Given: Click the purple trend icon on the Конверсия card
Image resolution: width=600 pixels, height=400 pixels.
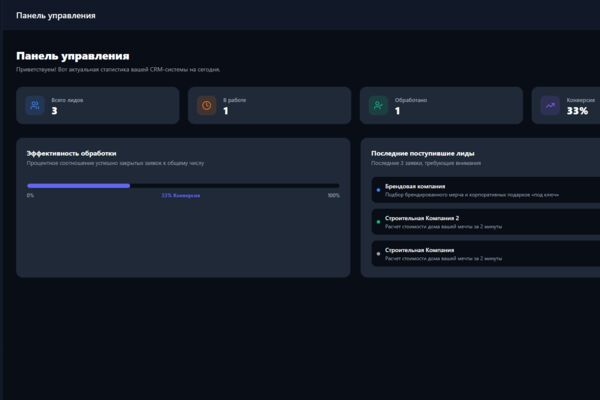Looking at the screenshot, I should [550, 105].
